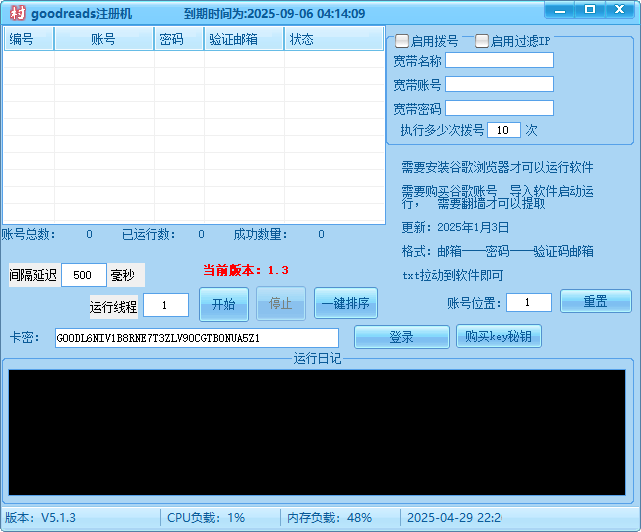Select the 密码 column header
This screenshot has height=532, width=641.
[x=179, y=39]
